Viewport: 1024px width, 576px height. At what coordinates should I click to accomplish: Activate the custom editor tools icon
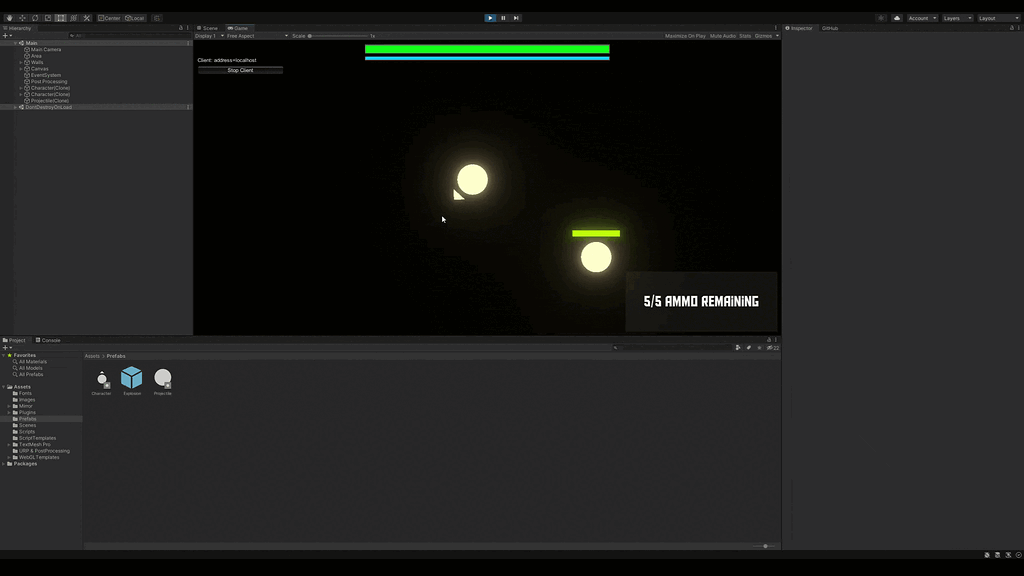[86, 18]
